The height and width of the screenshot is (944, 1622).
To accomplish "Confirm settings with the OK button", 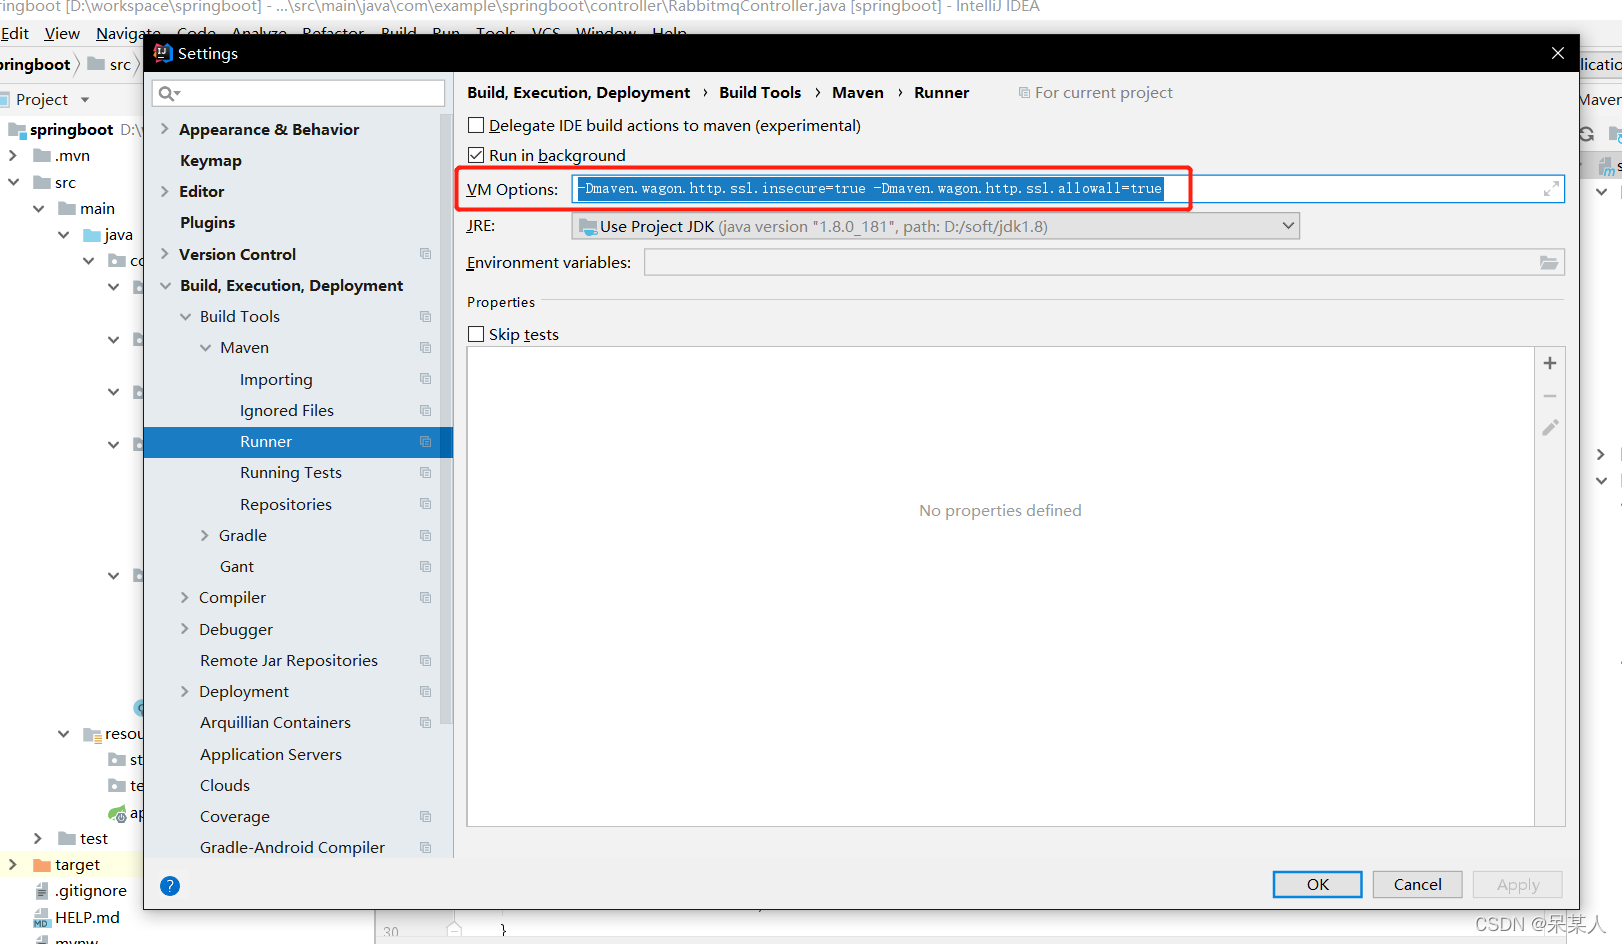I will click(x=1316, y=884).
